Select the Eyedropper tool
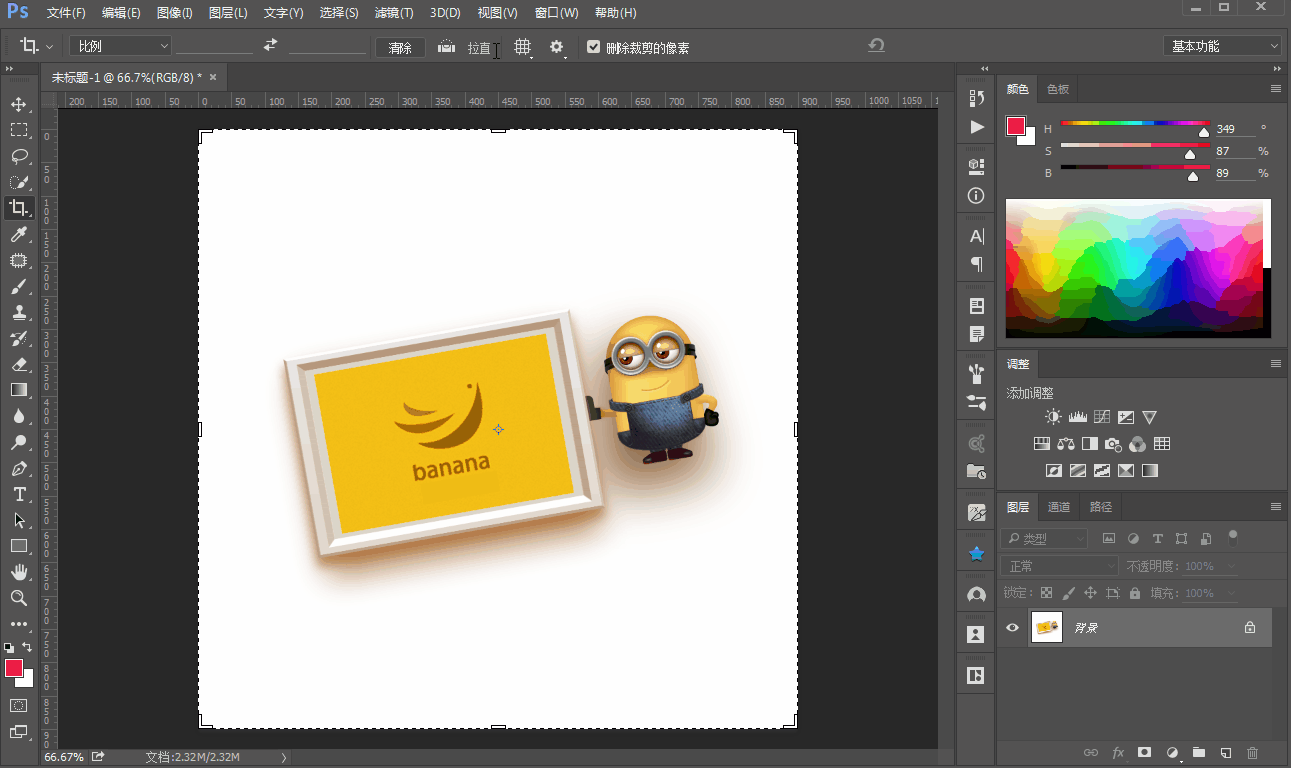Viewport: 1291px width, 768px height. [x=18, y=234]
